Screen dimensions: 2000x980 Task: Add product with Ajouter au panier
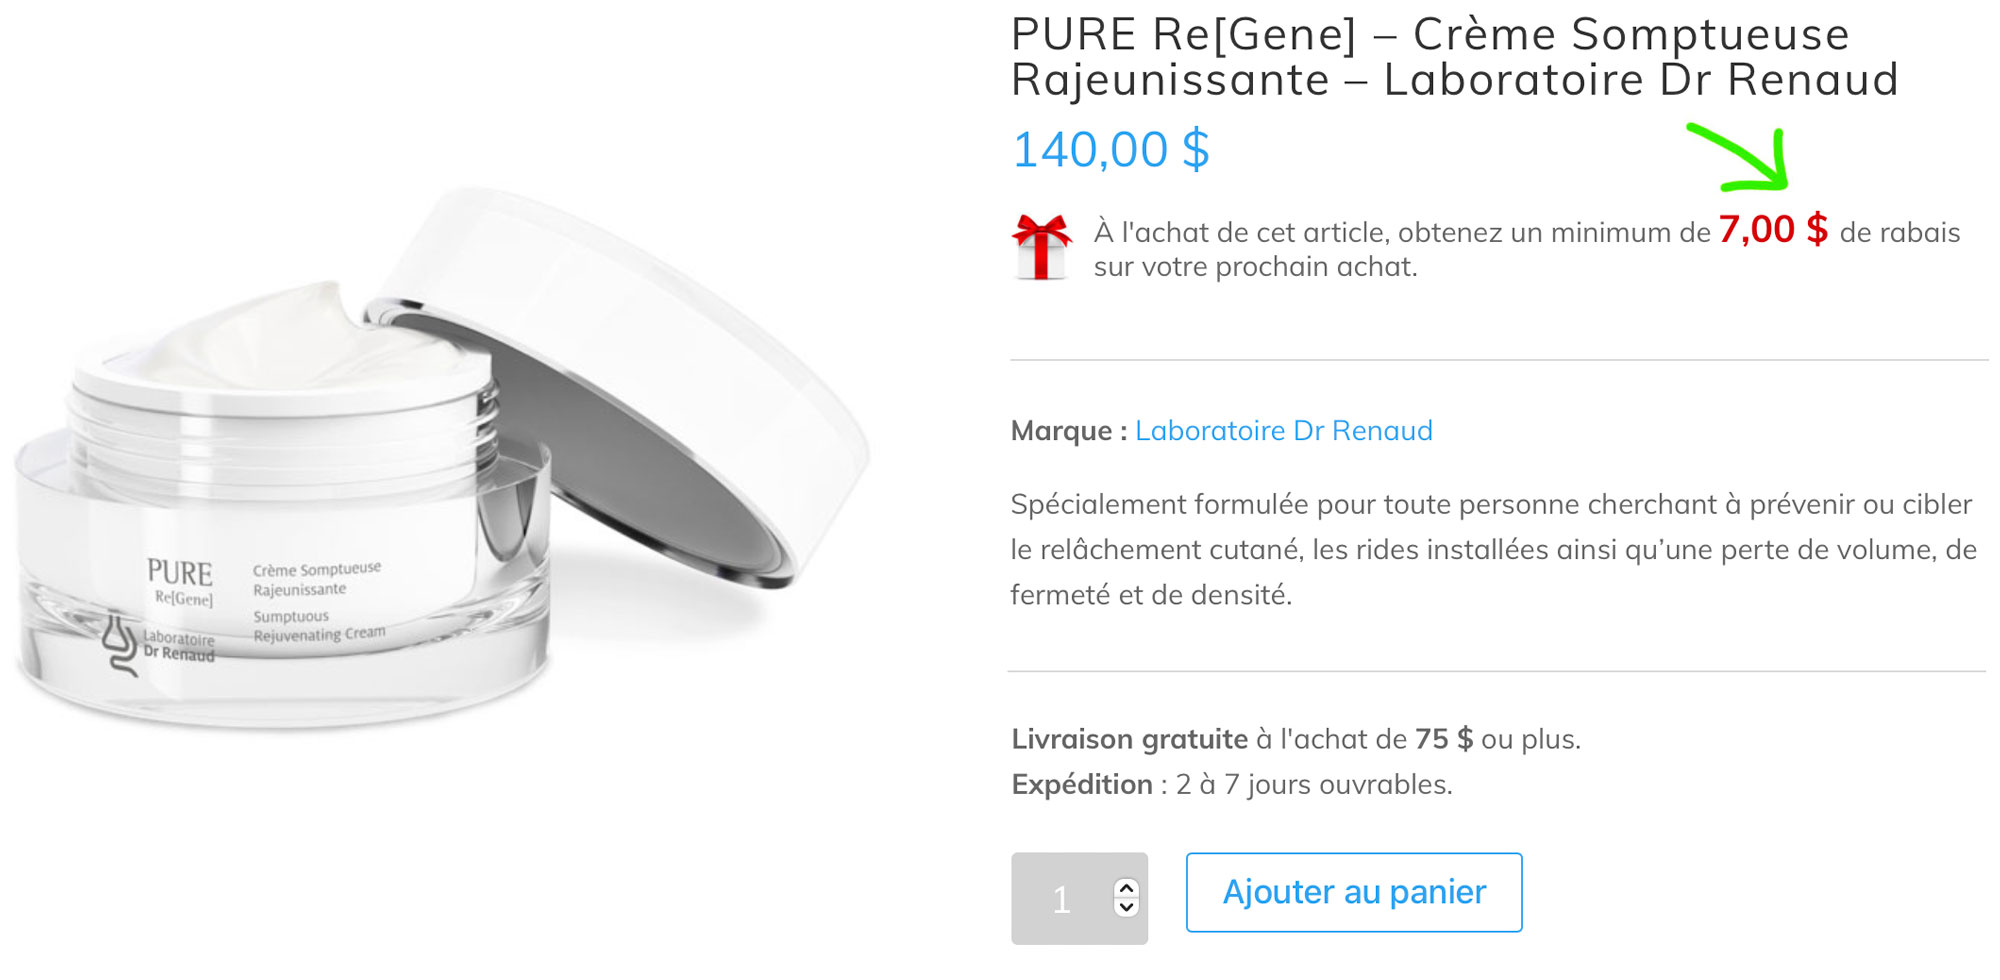pyautogui.click(x=1354, y=892)
